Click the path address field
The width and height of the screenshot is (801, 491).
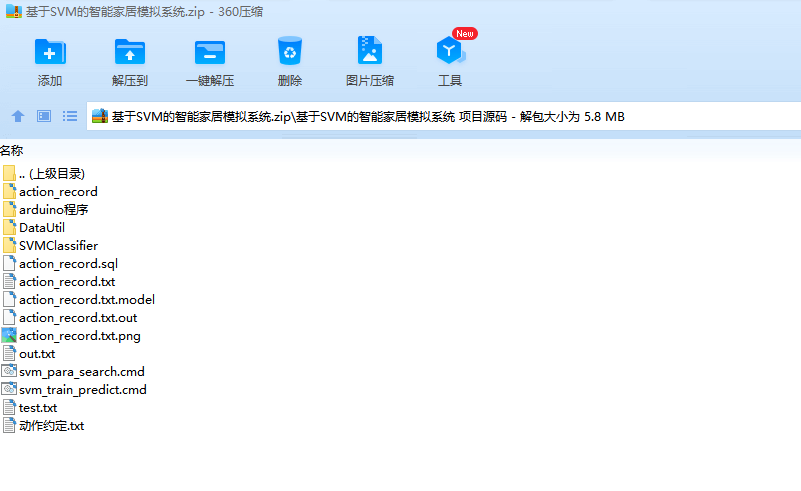point(443,116)
